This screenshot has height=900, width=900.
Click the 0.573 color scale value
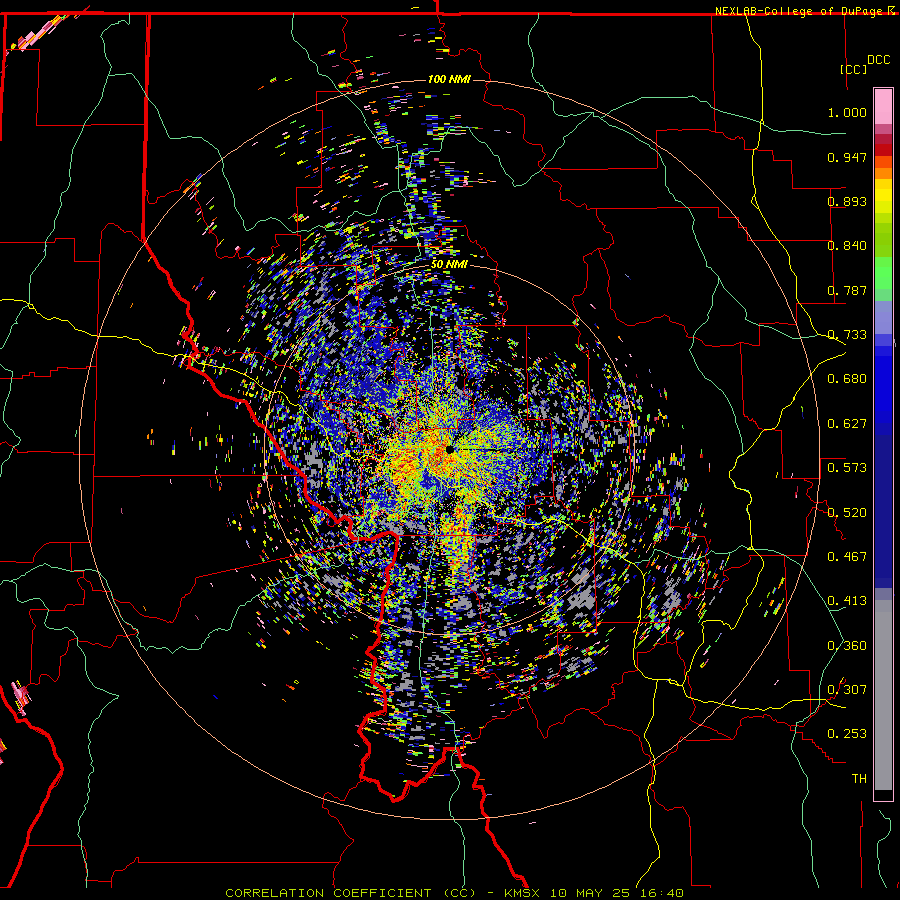[x=847, y=468]
